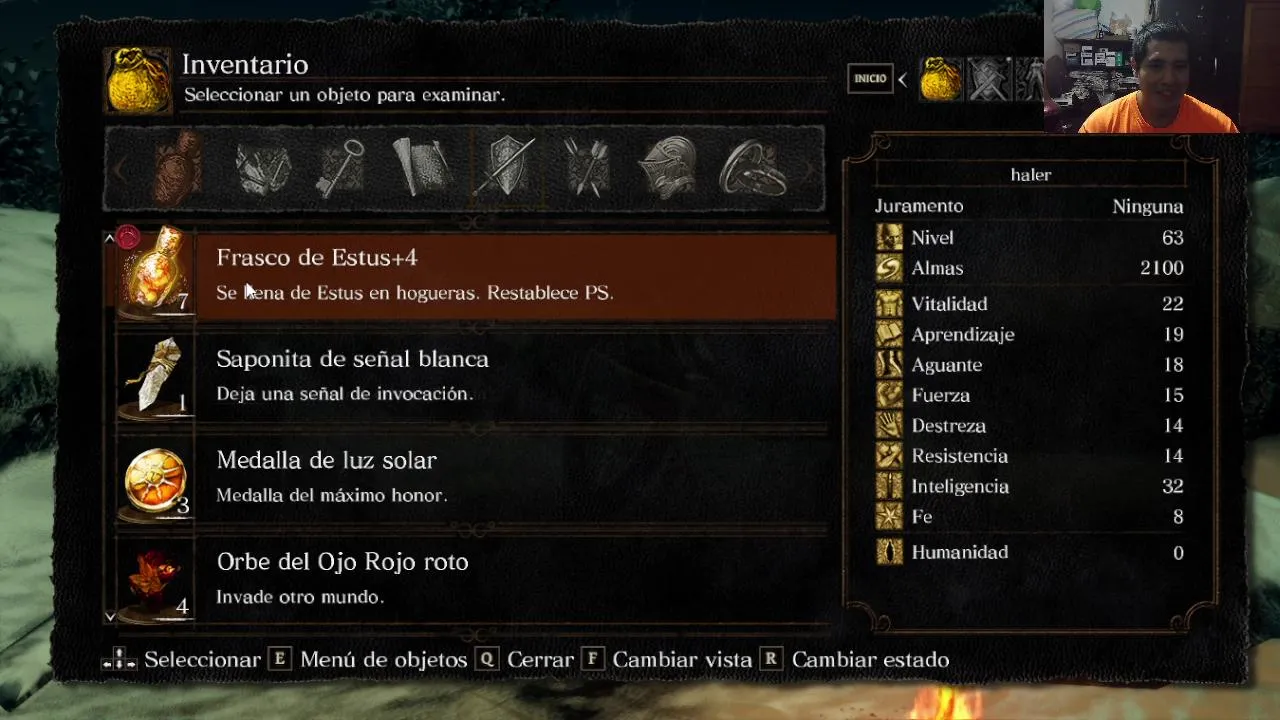Select the helmet armor category icon
Viewport: 1280px width, 720px height.
pyautogui.click(x=668, y=167)
